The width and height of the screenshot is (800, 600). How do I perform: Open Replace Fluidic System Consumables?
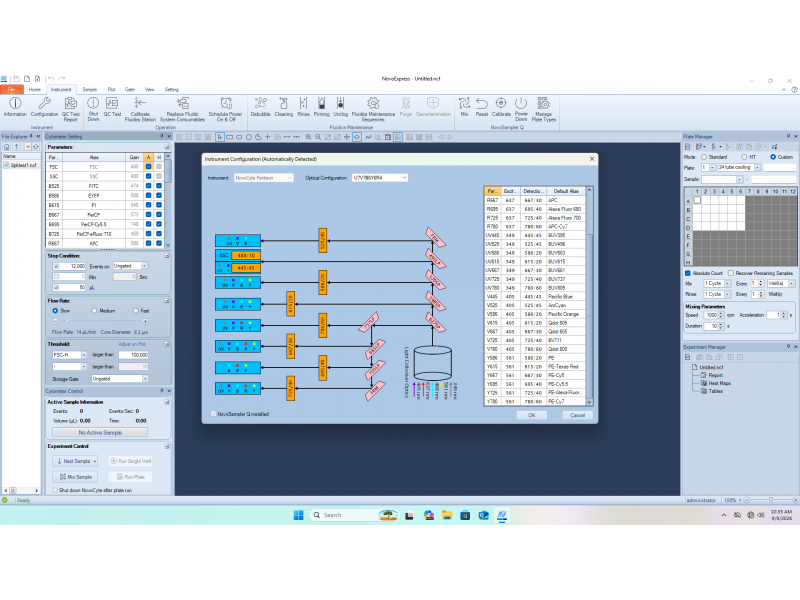pyautogui.click(x=182, y=109)
